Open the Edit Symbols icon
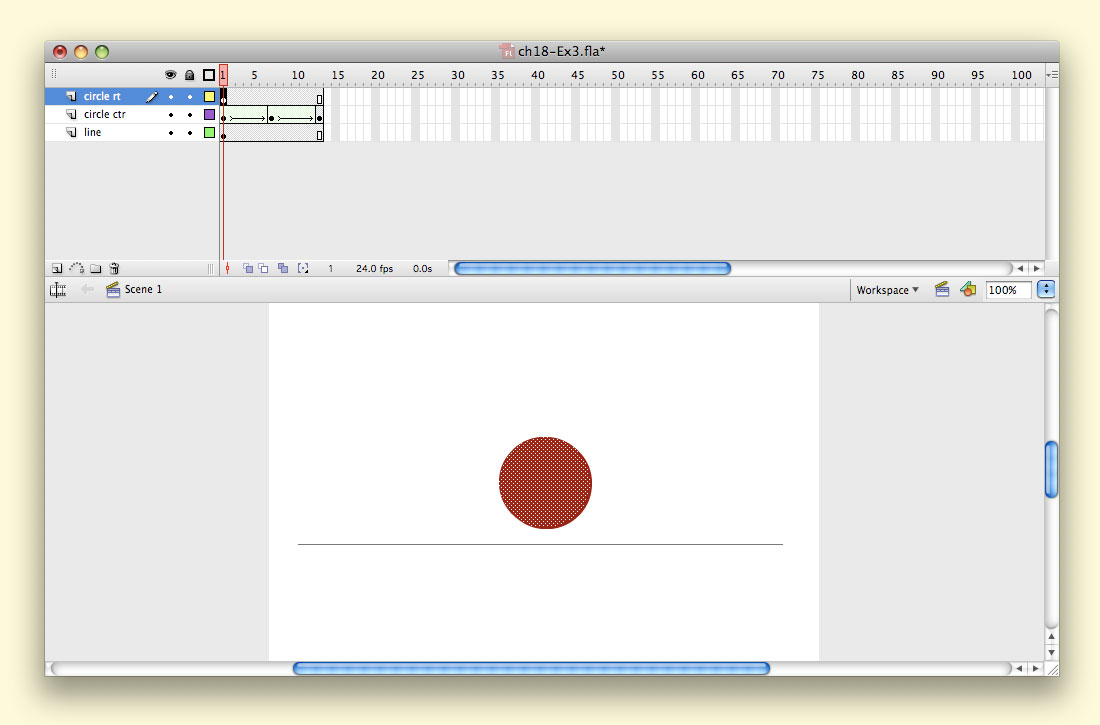Viewport: 1100px width, 725px height. pyautogui.click(x=967, y=290)
